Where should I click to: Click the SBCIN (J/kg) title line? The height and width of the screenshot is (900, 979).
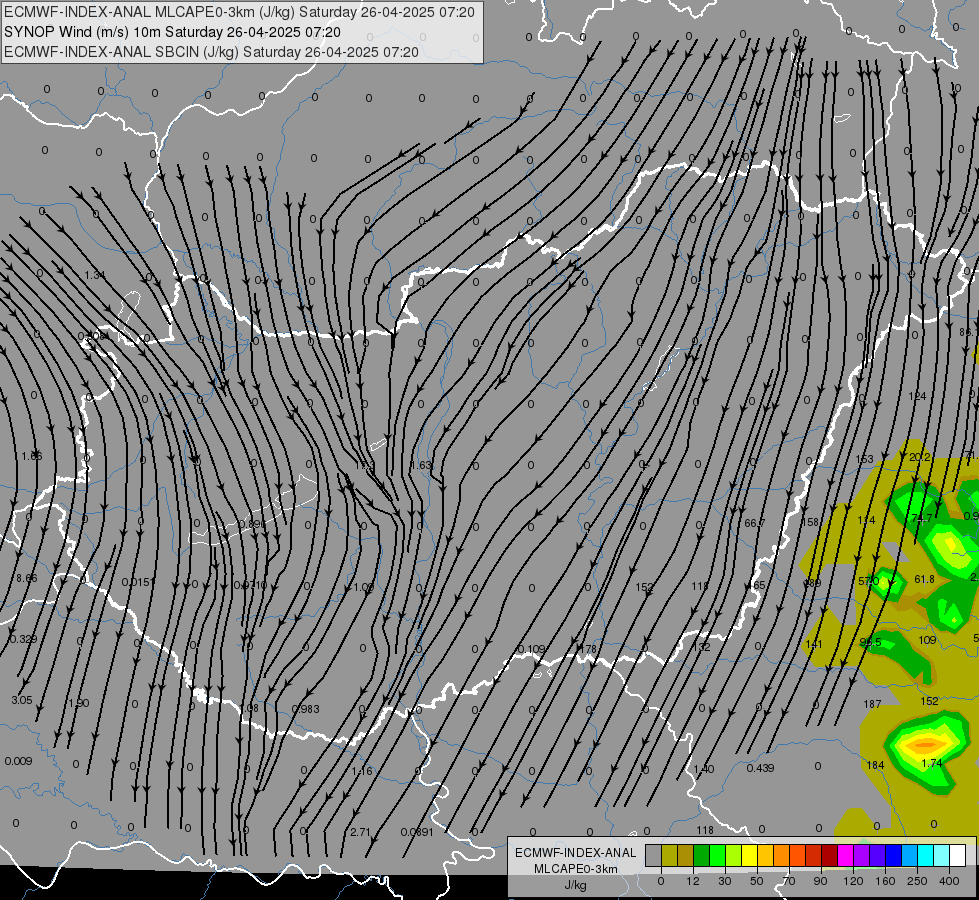point(211,52)
